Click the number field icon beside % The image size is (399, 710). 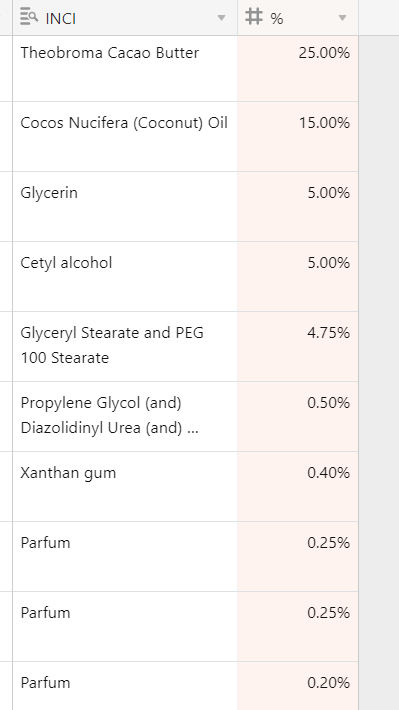coord(254,17)
